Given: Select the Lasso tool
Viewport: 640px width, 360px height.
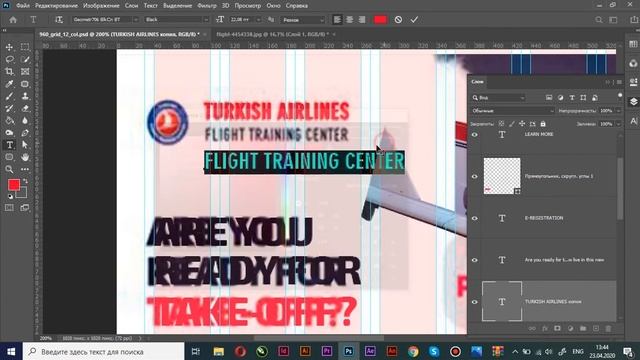Looking at the screenshot, I should click(9, 60).
